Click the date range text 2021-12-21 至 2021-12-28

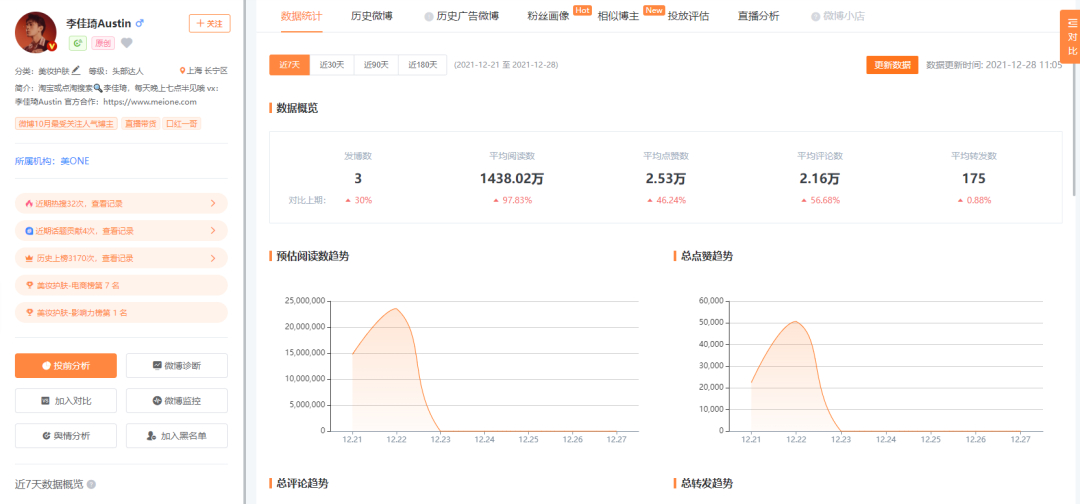tap(506, 65)
